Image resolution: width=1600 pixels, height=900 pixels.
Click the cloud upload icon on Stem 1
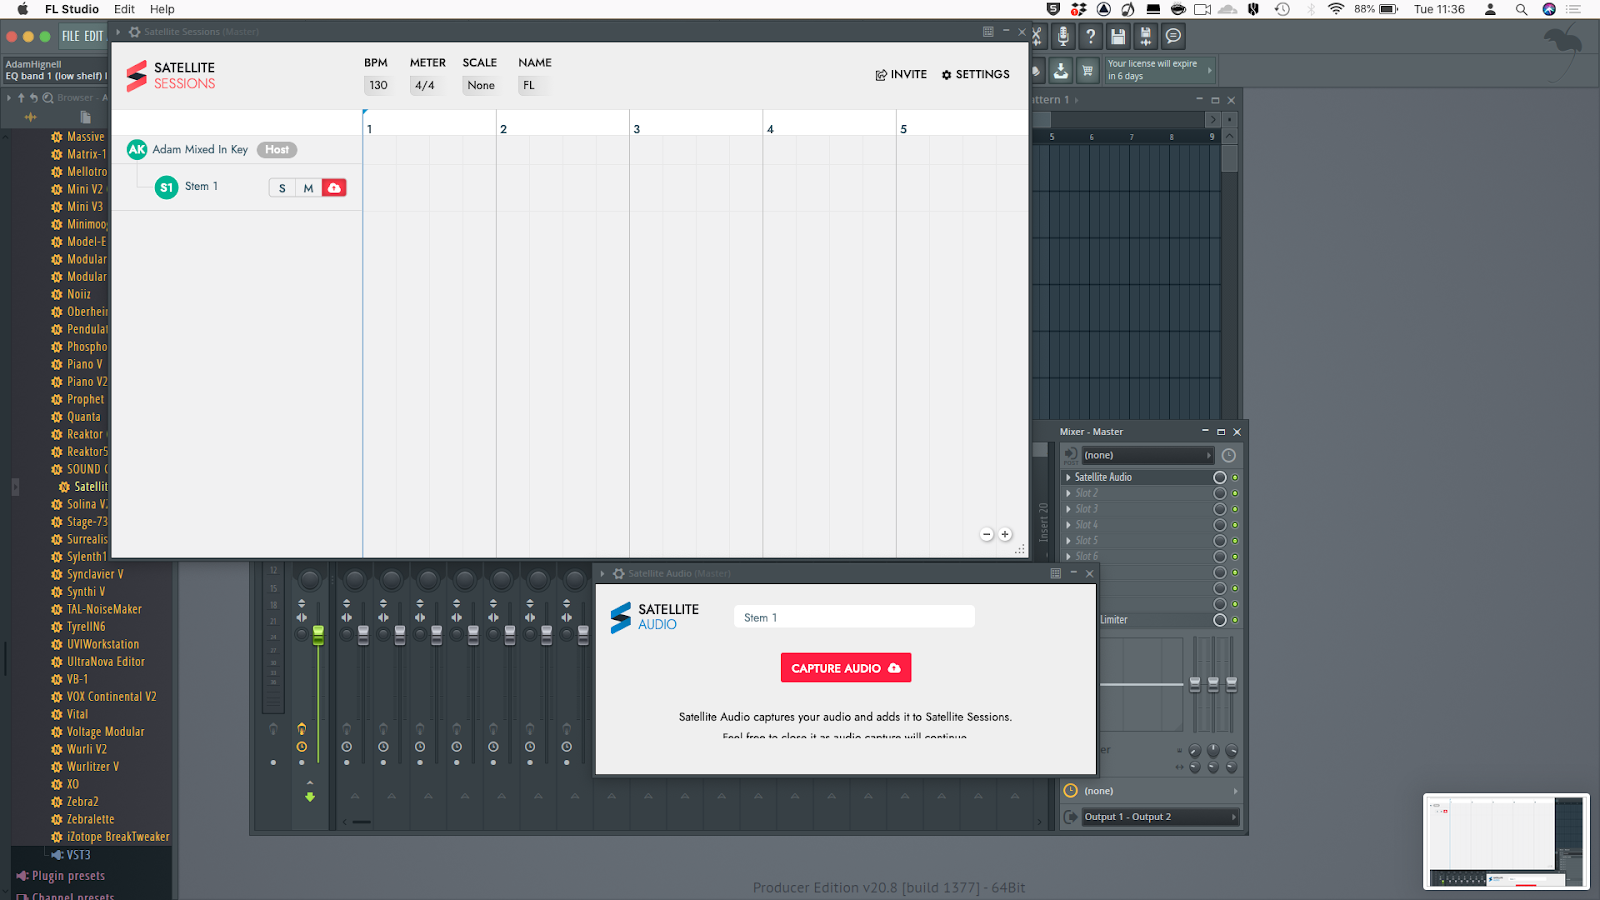[x=334, y=188]
